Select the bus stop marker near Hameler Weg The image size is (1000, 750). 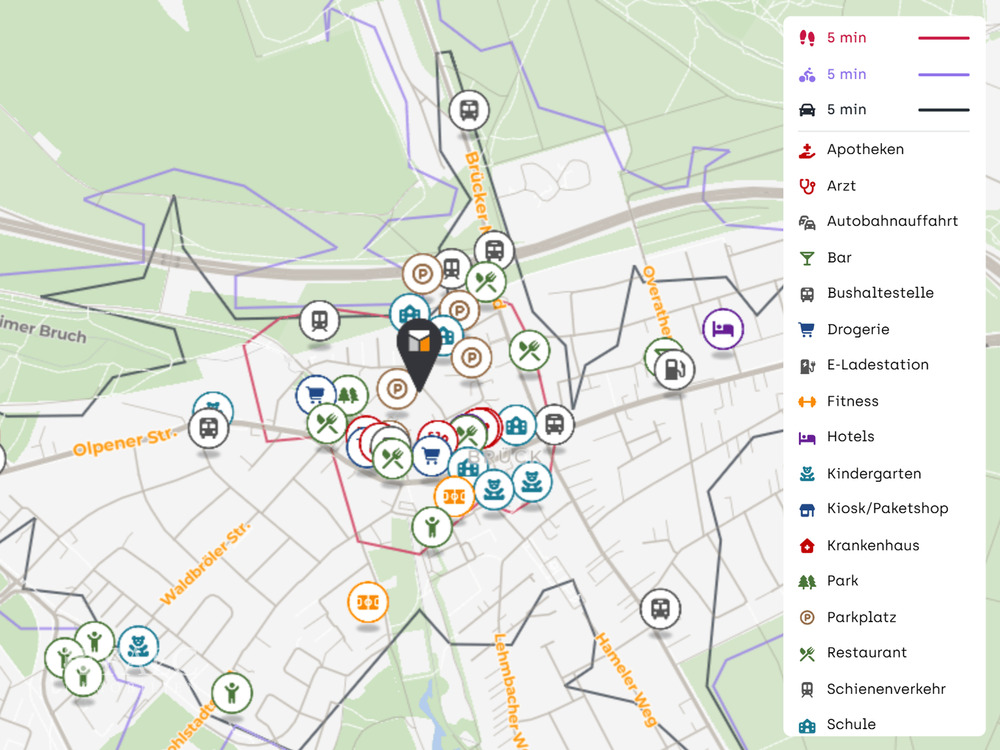tap(660, 608)
